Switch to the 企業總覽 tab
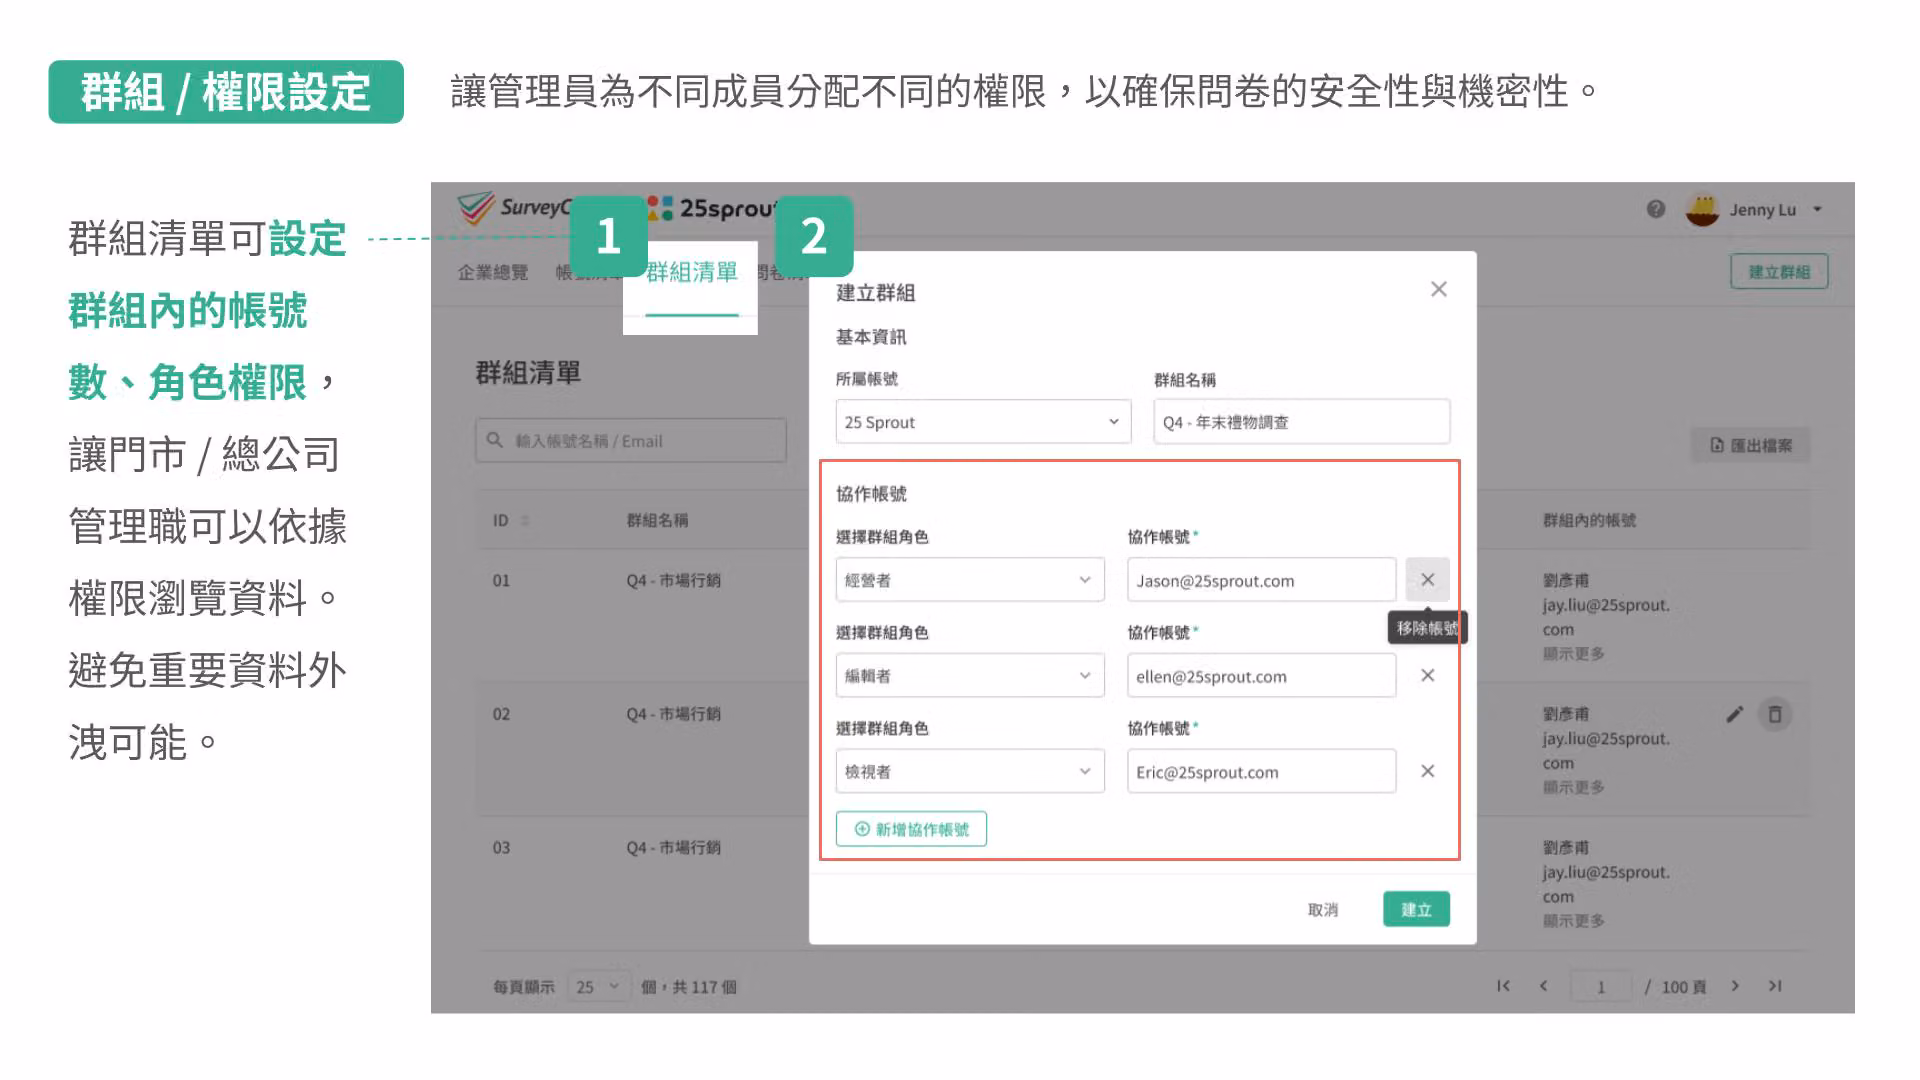Image resolution: width=1920 pixels, height=1080 pixels. tap(493, 272)
